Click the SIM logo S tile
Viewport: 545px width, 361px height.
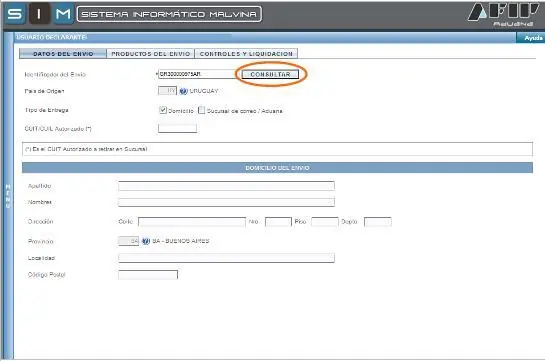pos(14,14)
